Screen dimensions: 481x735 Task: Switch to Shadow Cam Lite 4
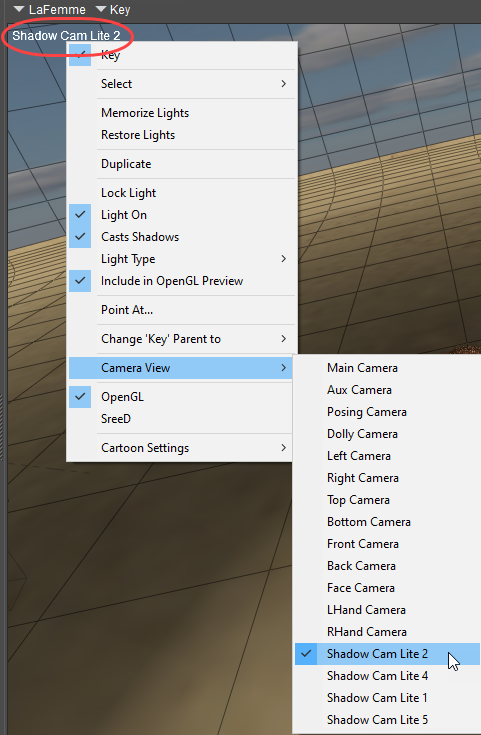(377, 675)
